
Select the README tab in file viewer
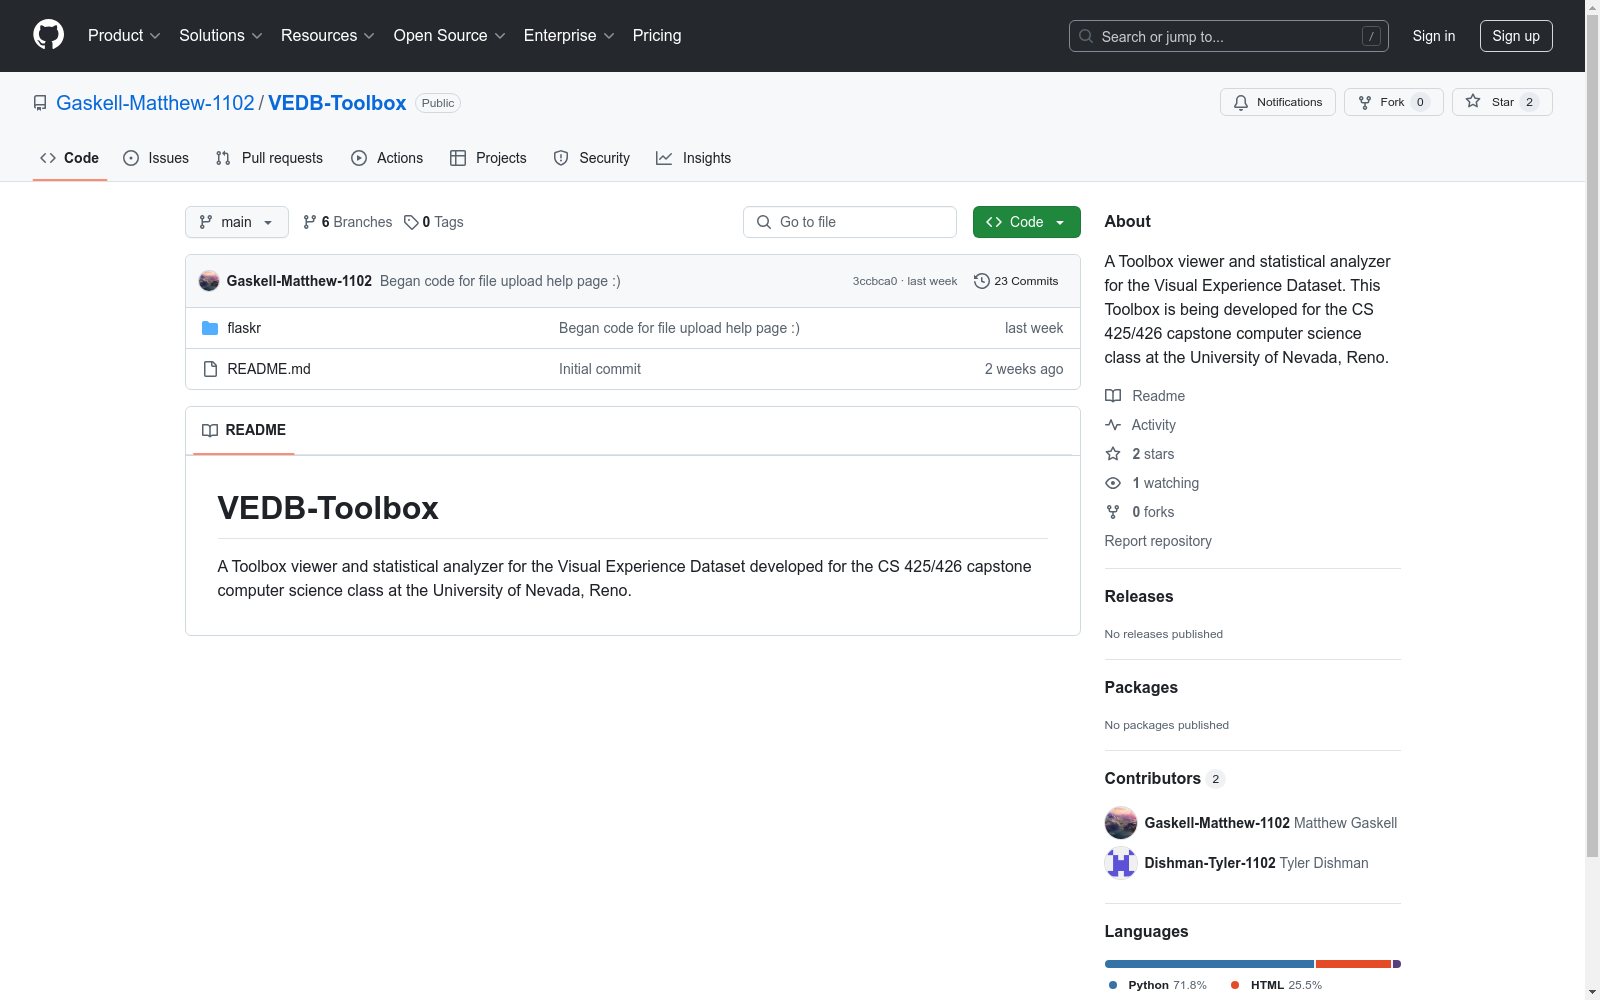[244, 430]
